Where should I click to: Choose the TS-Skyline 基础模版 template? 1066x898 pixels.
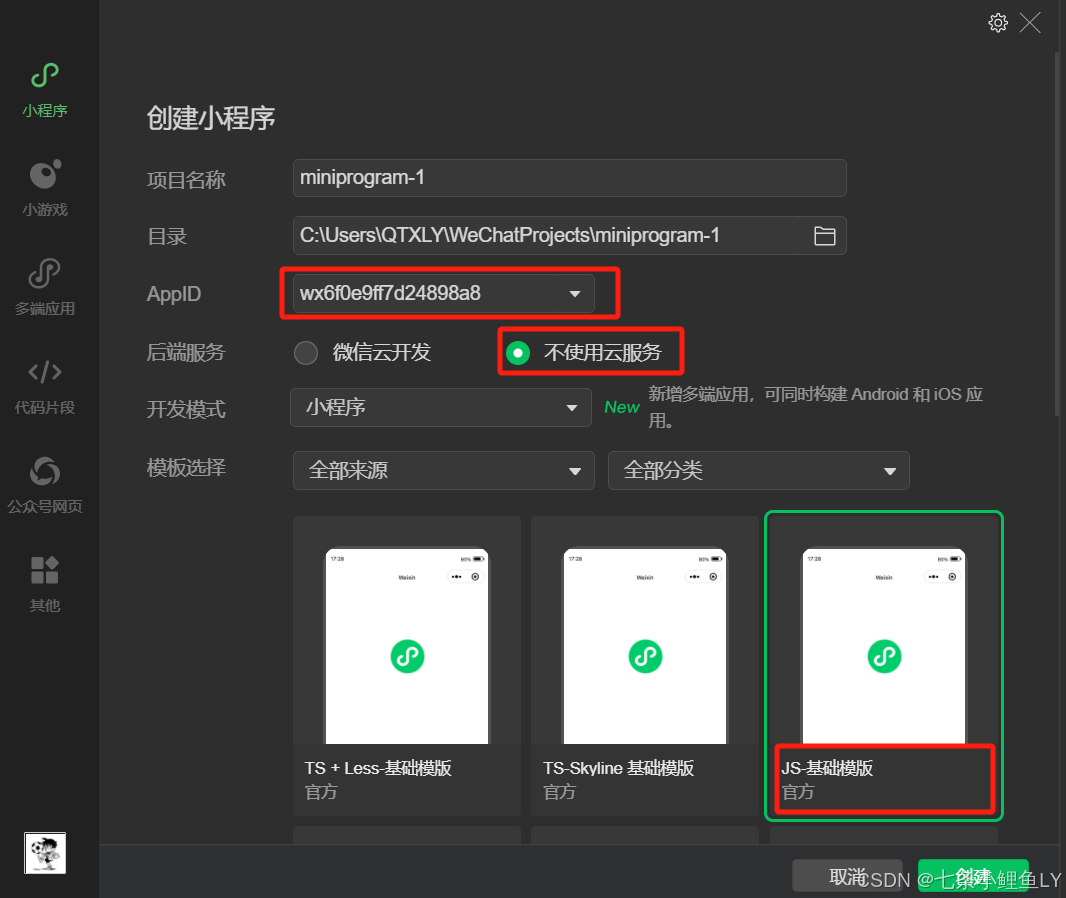[644, 666]
